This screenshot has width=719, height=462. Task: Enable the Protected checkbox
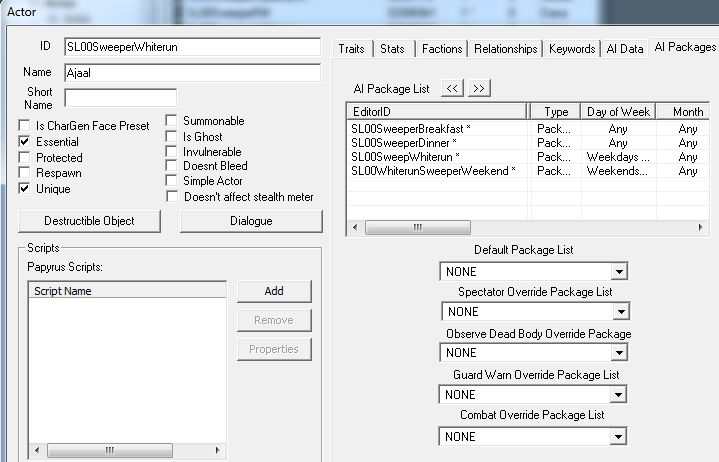[x=24, y=158]
